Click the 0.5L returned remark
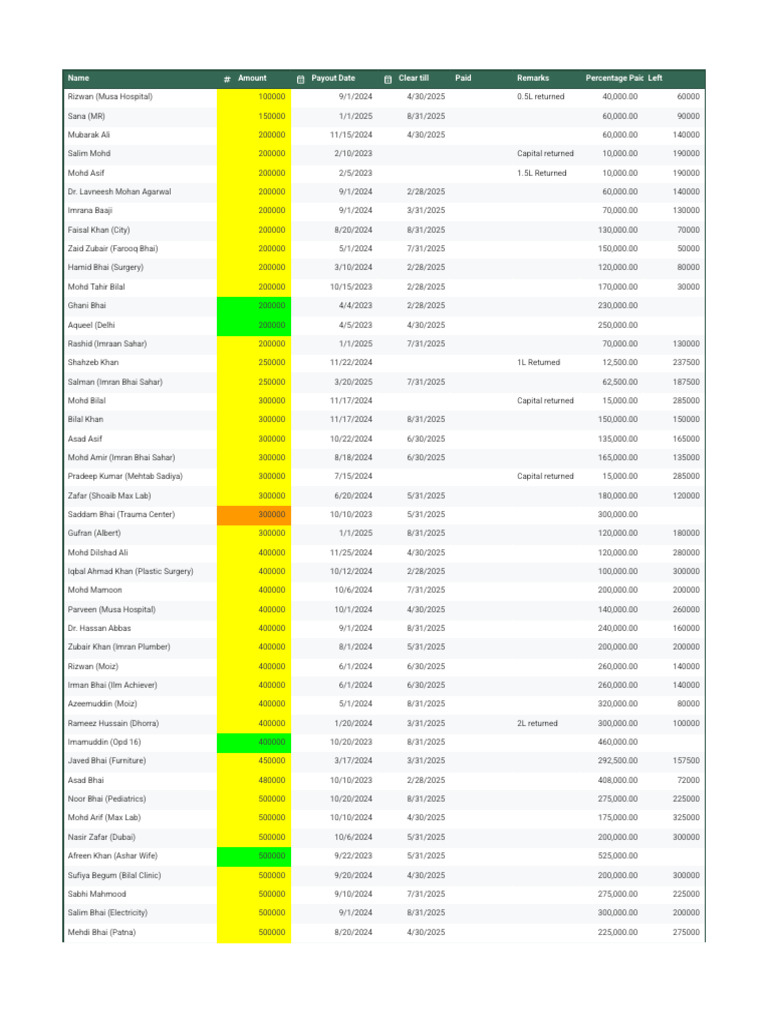 point(541,97)
